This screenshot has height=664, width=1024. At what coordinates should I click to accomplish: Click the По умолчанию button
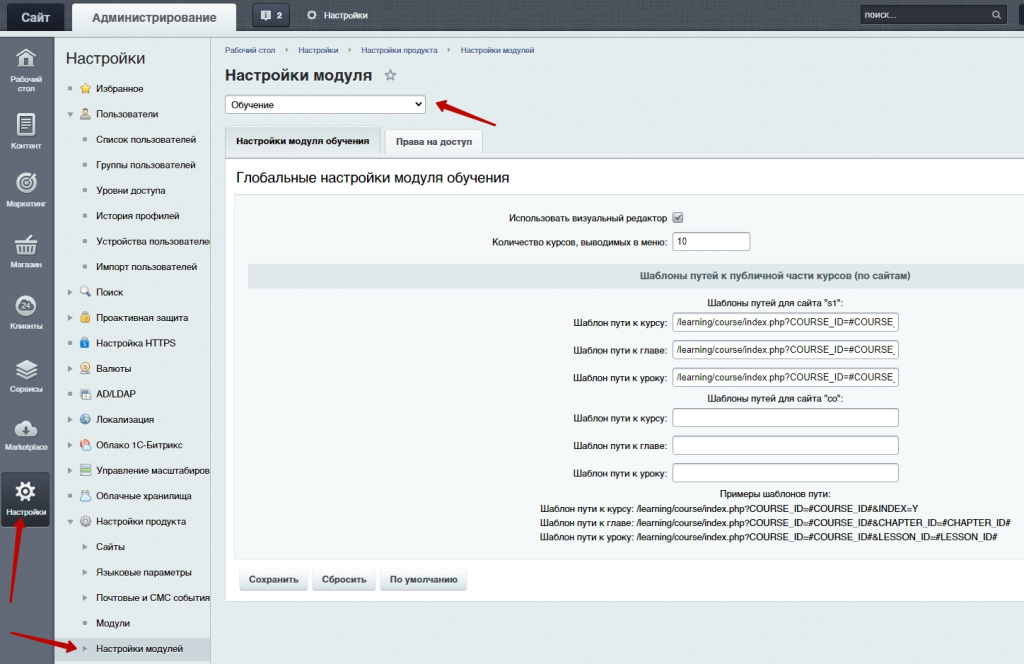[423, 579]
